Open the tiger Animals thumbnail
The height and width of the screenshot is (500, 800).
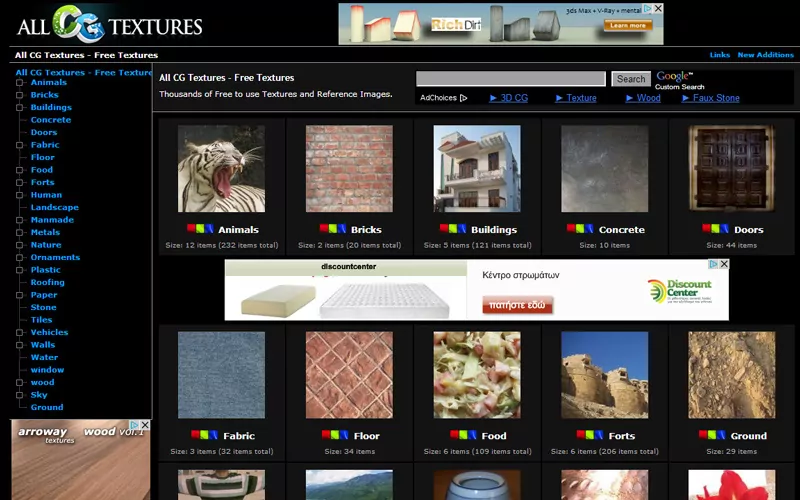pyautogui.click(x=221, y=168)
